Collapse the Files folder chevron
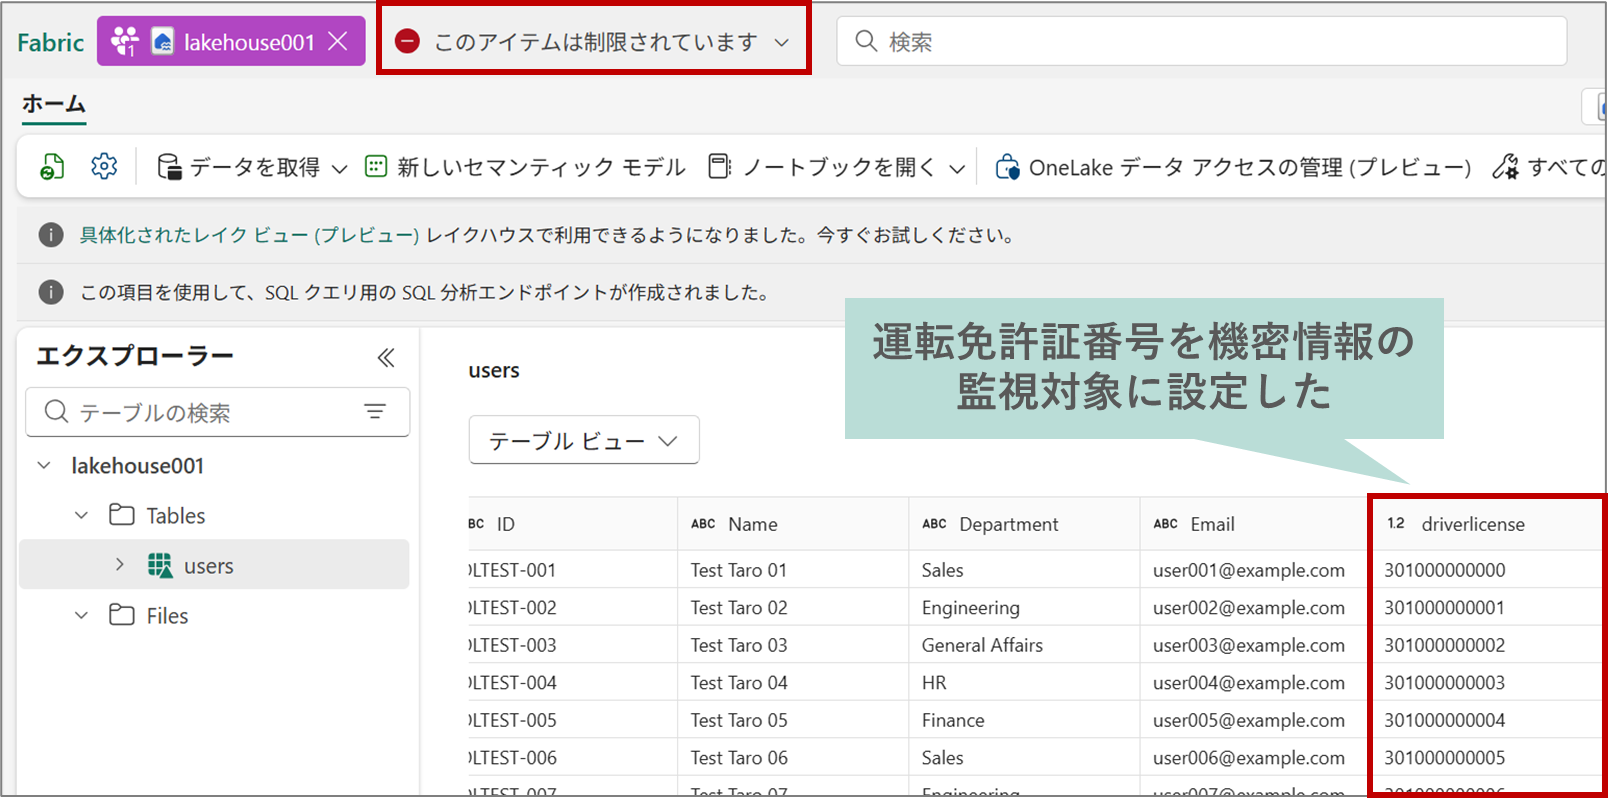 (82, 615)
